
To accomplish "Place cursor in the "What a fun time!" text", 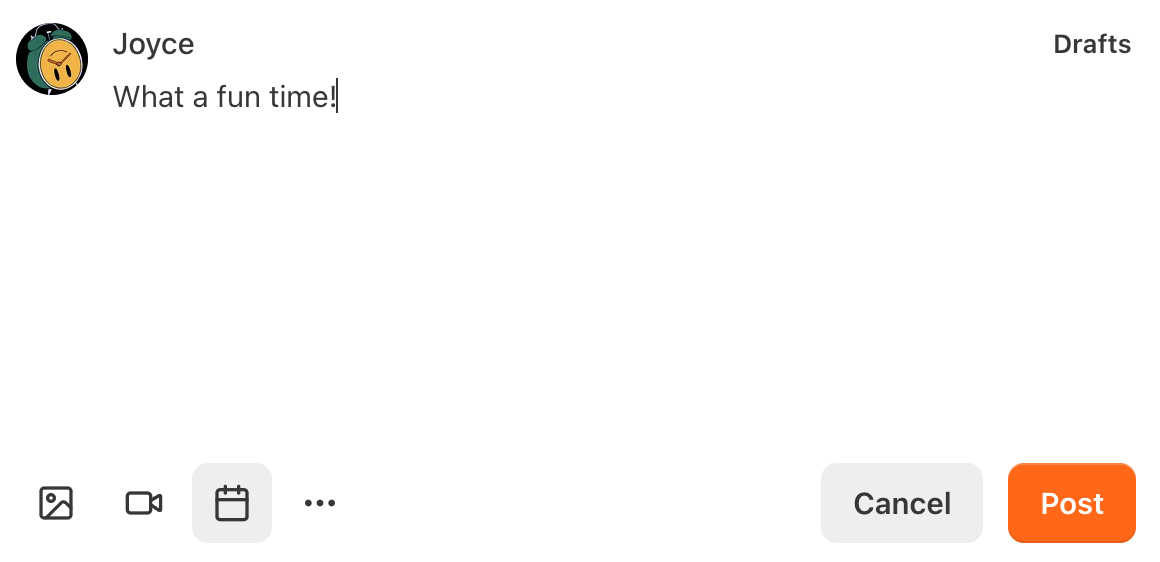I will [x=225, y=97].
